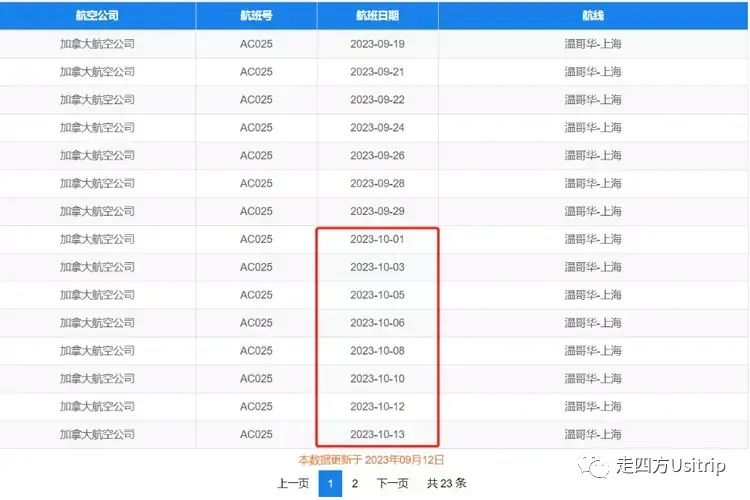
Task: Select page 1 in pagination
Action: [330, 483]
